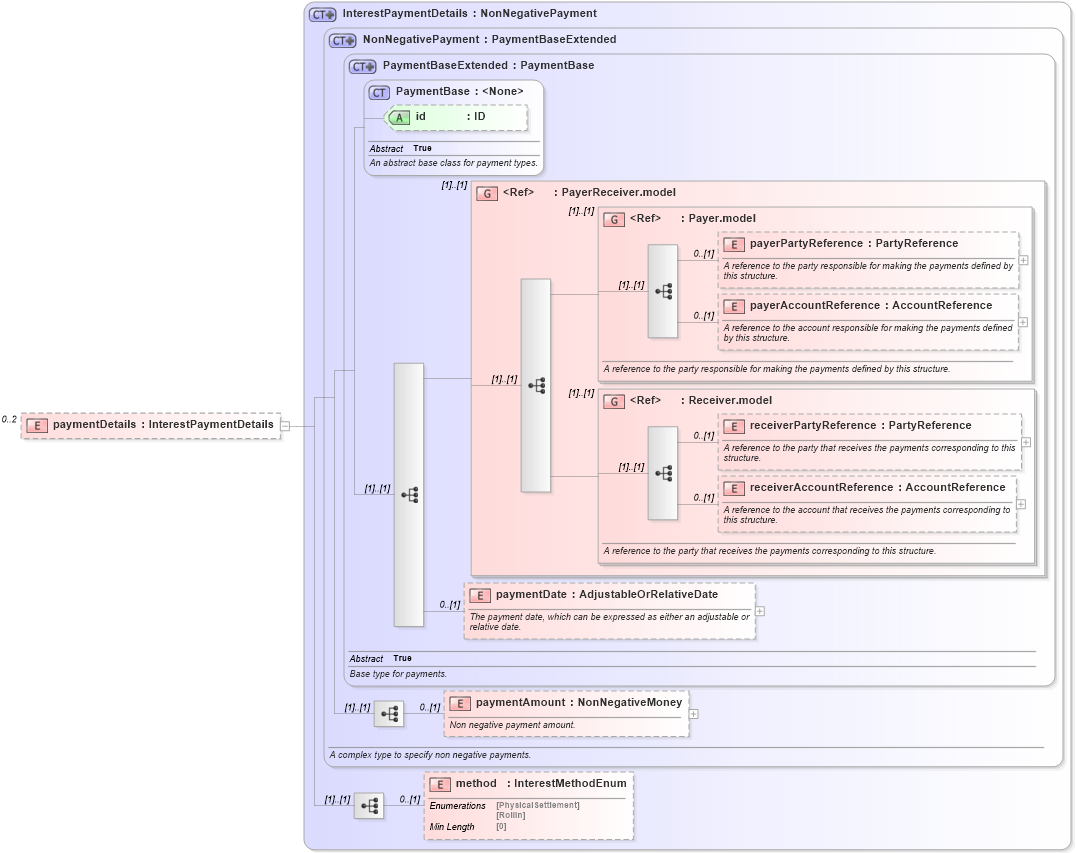Click the sequence icon inside Payer.model
This screenshot has height=853, width=1076.
coord(663,291)
